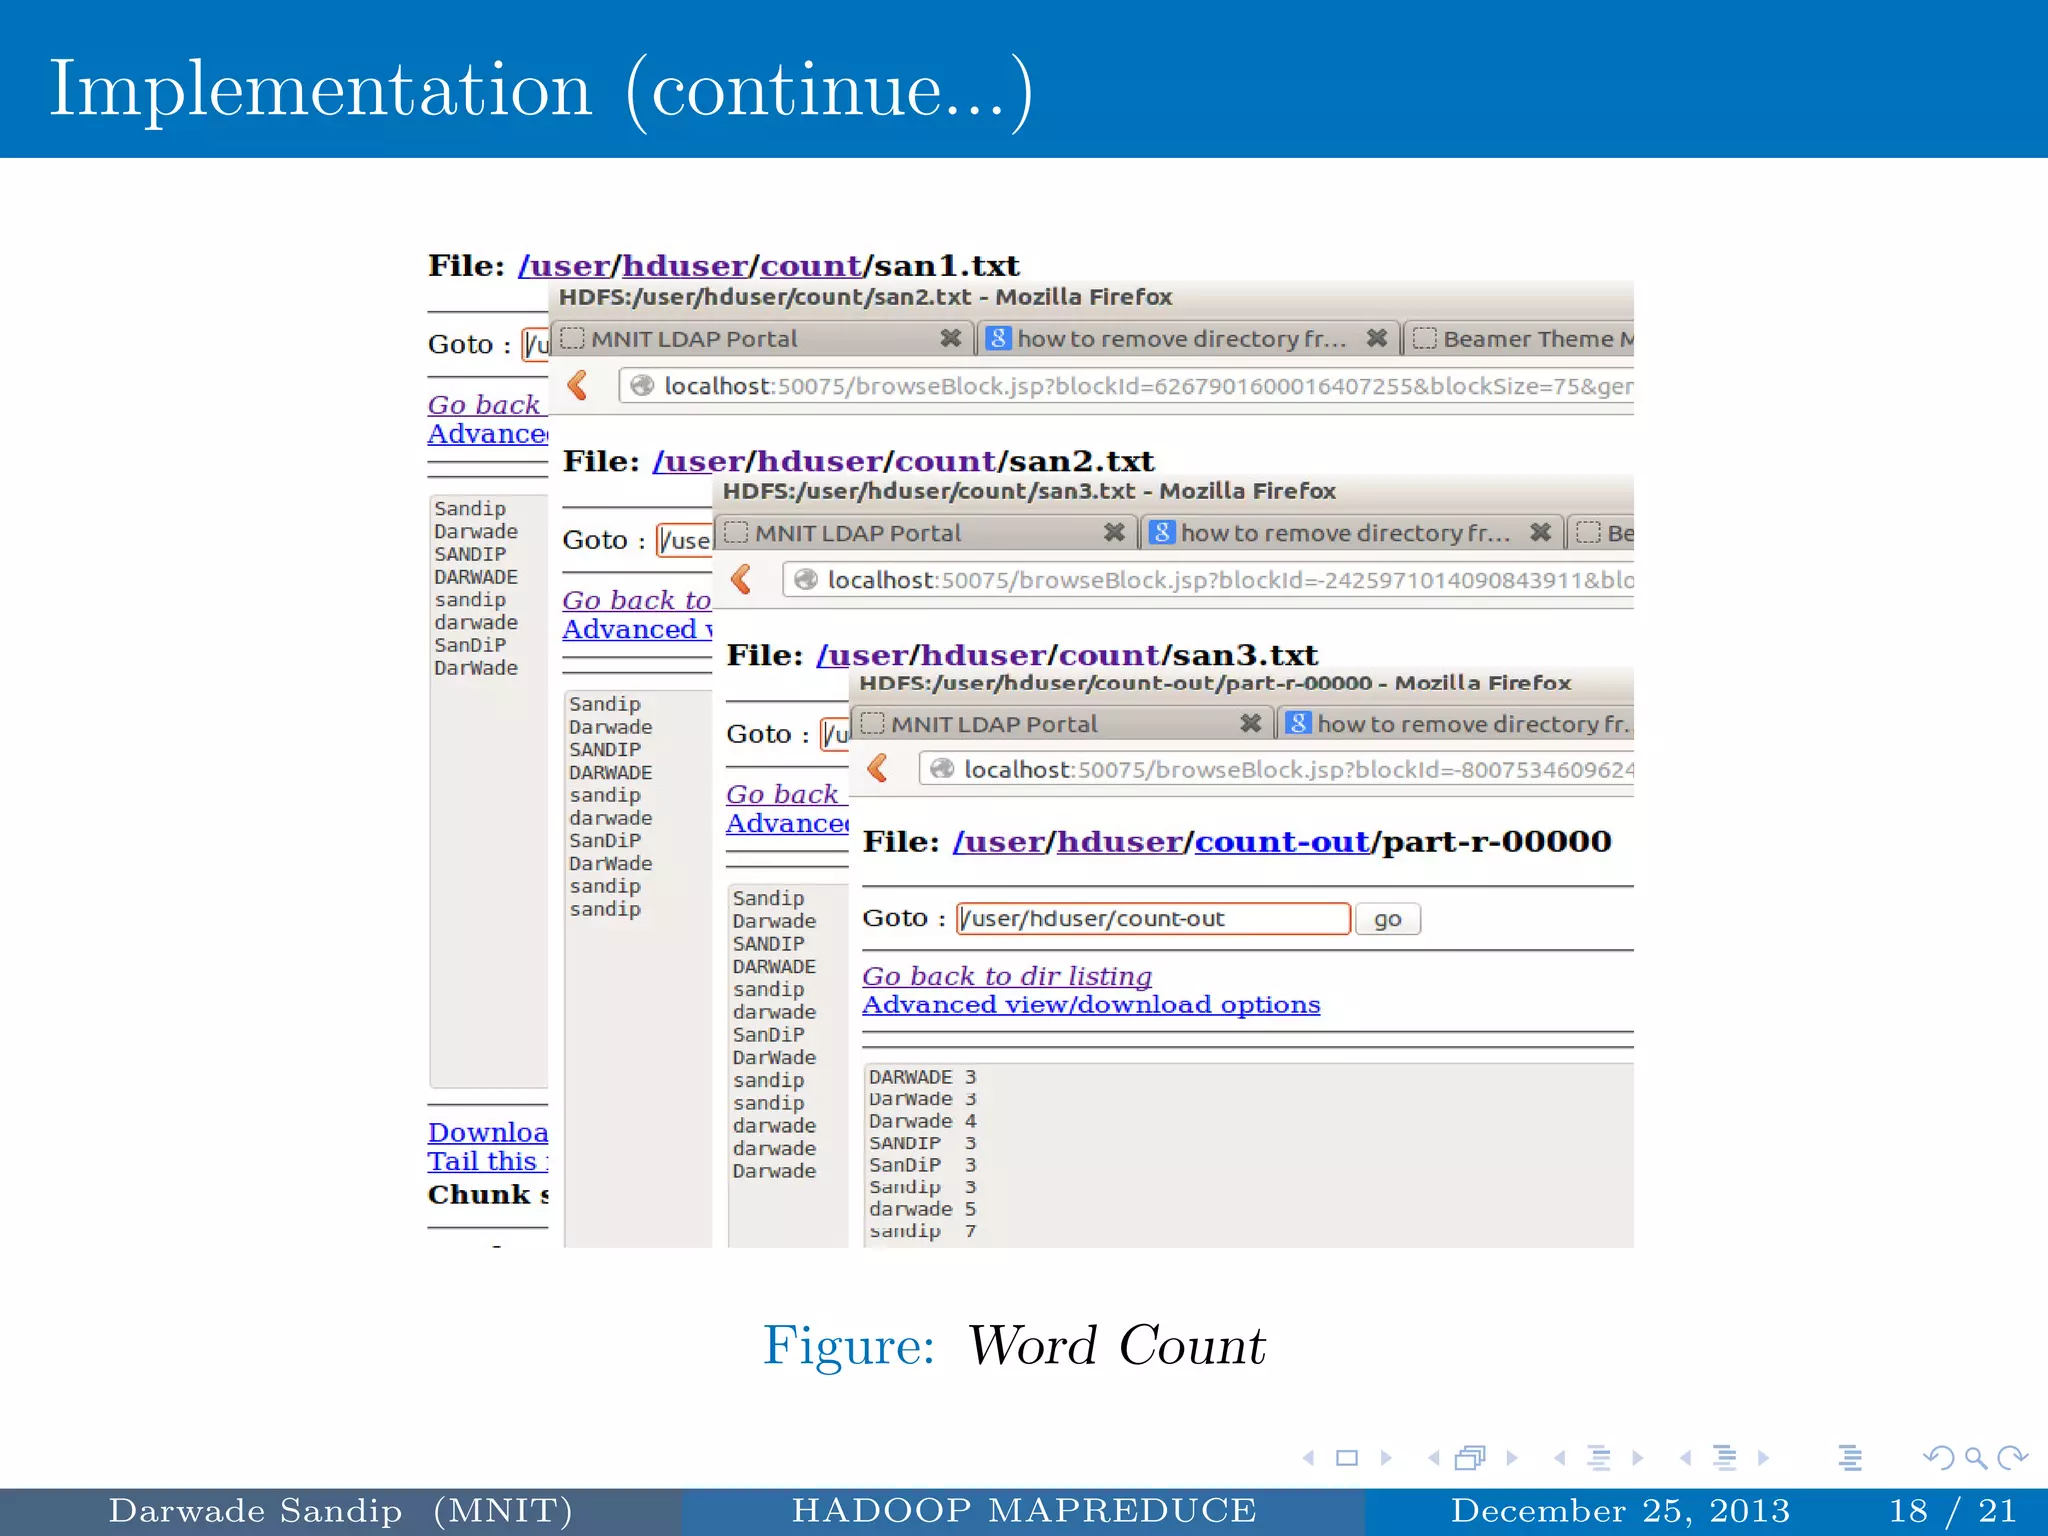The width and height of the screenshot is (2048, 1536).
Task: Select MNIT LDAP Portal tab in part-r-00000 window
Action: [1060, 722]
